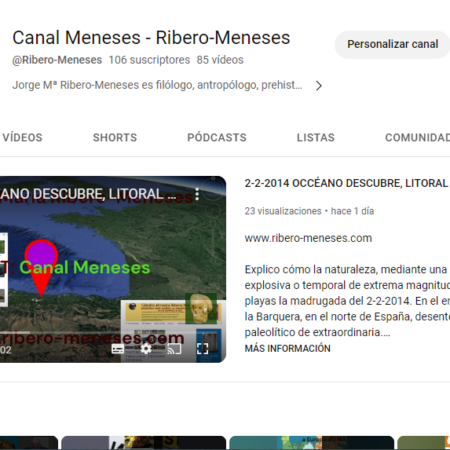Open the SHORTS tab

pos(115,137)
